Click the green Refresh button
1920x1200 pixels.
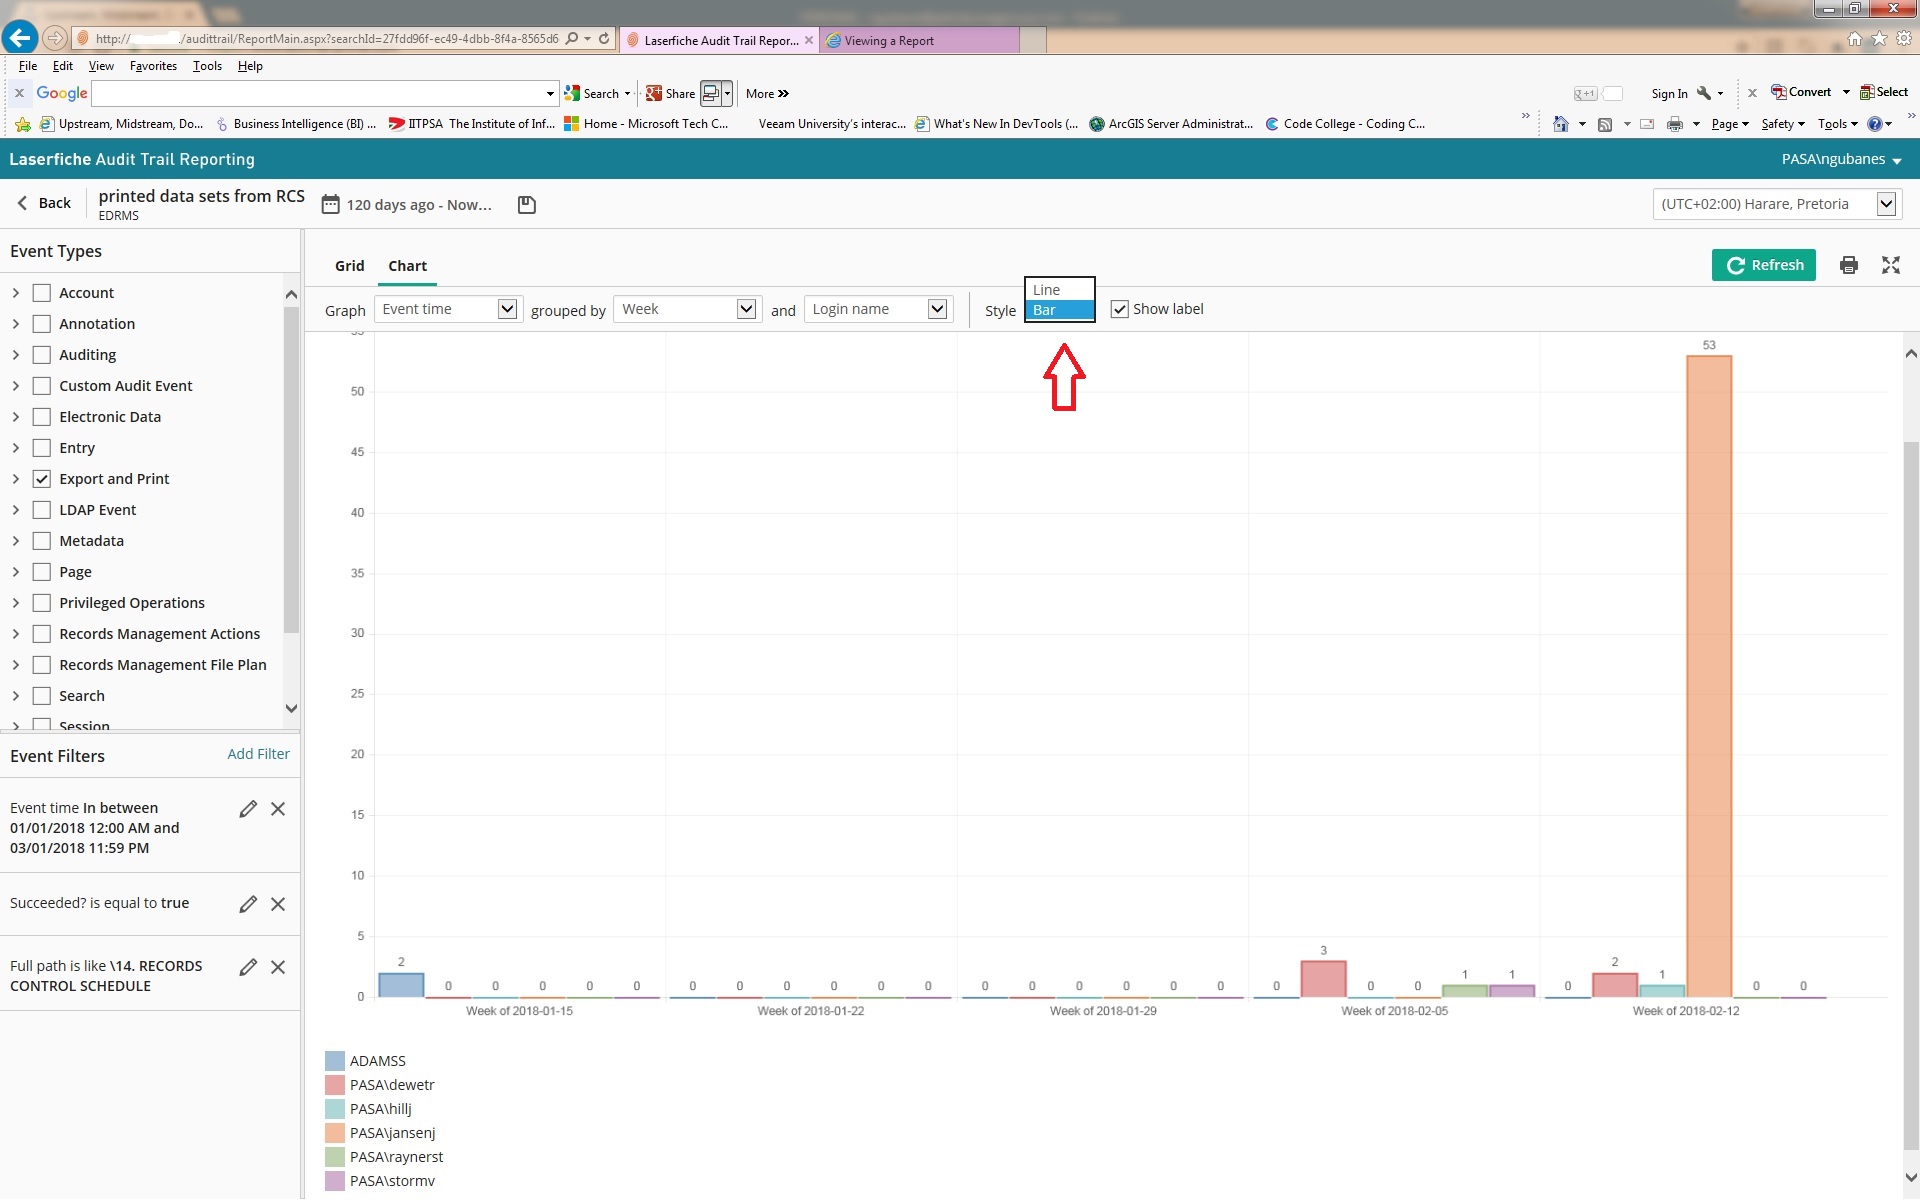click(1763, 265)
